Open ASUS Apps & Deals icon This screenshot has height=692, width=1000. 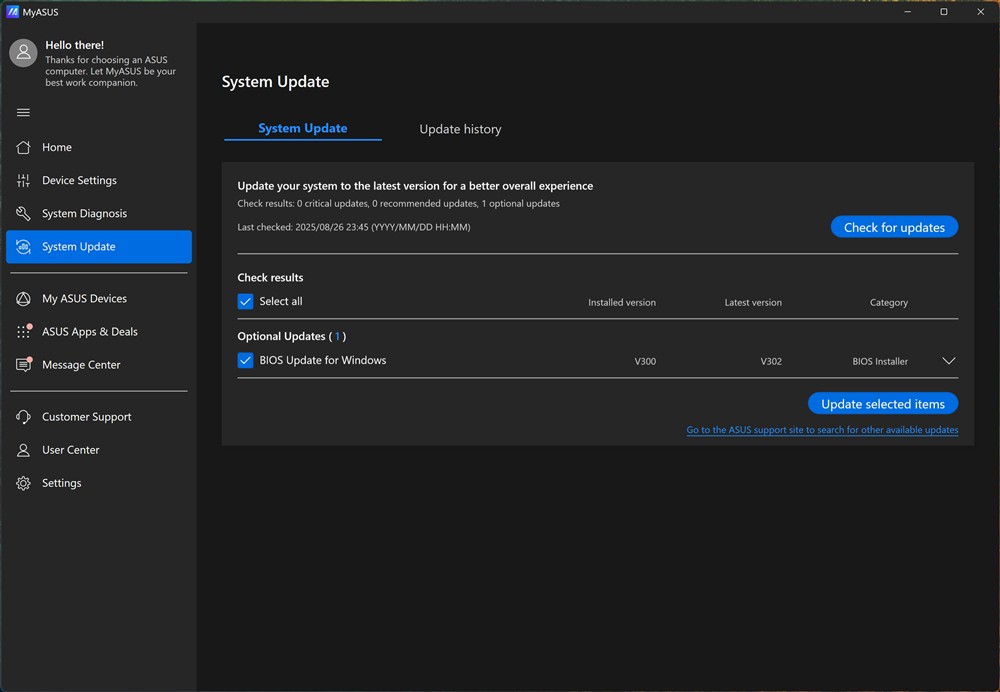24,331
